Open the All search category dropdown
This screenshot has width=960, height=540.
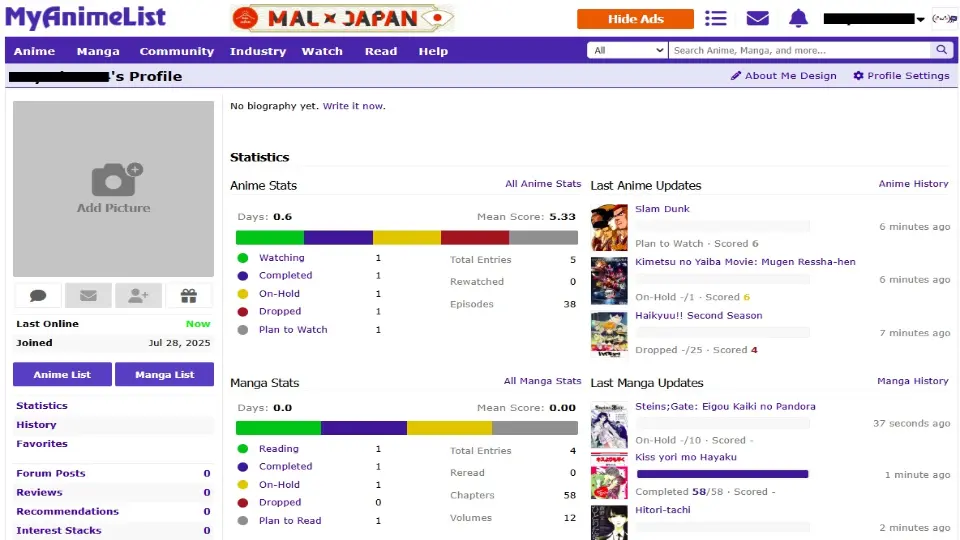628,50
